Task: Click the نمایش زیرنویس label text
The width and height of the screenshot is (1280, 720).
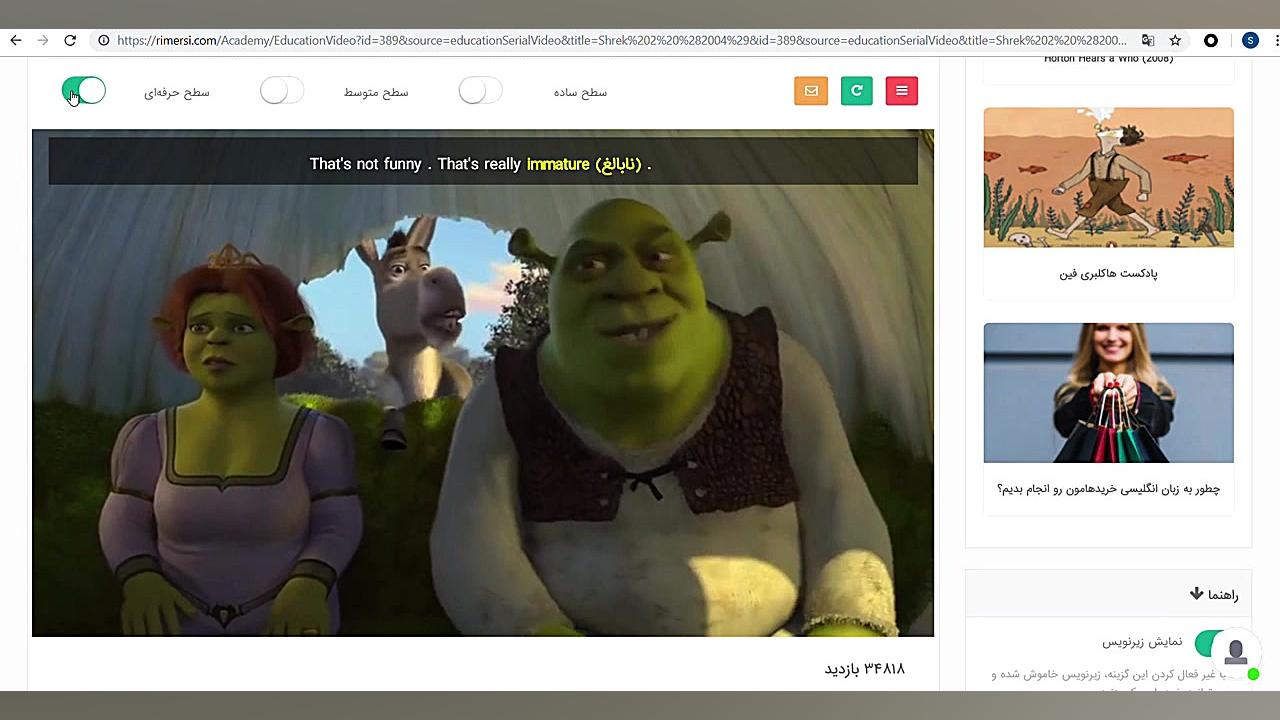Action: [x=1142, y=642]
